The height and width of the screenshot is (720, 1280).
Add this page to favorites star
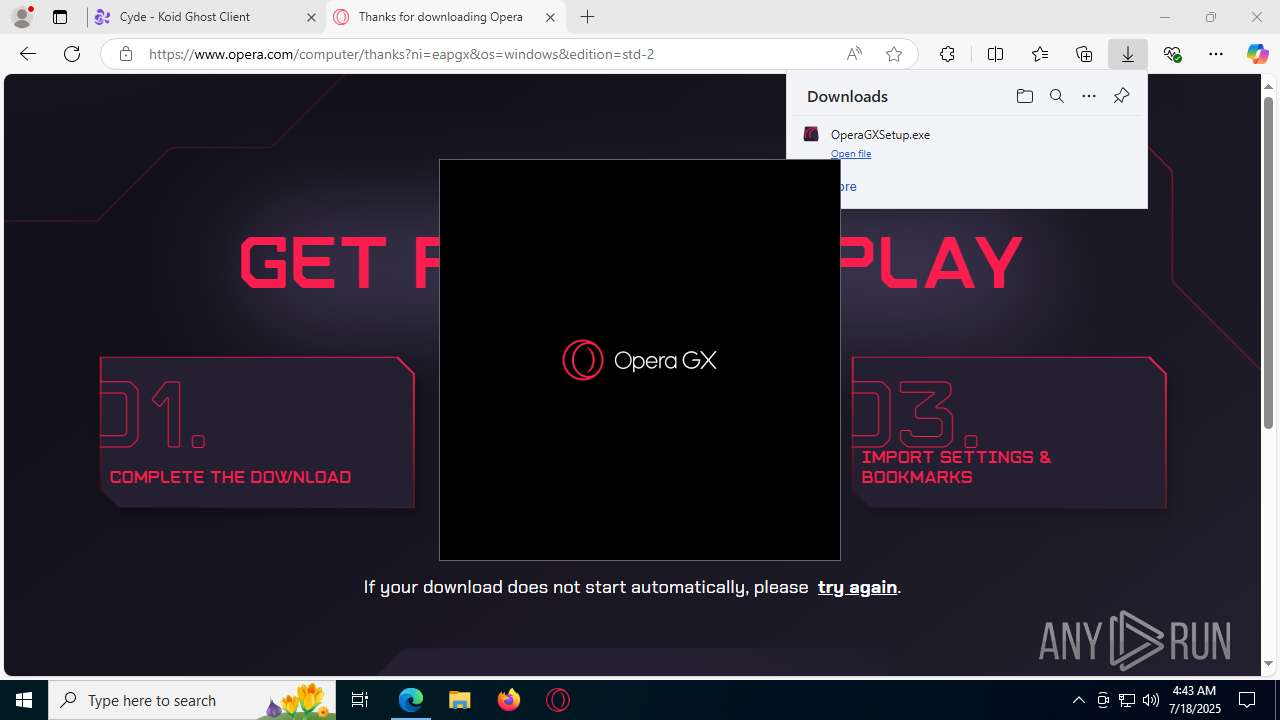coord(894,54)
